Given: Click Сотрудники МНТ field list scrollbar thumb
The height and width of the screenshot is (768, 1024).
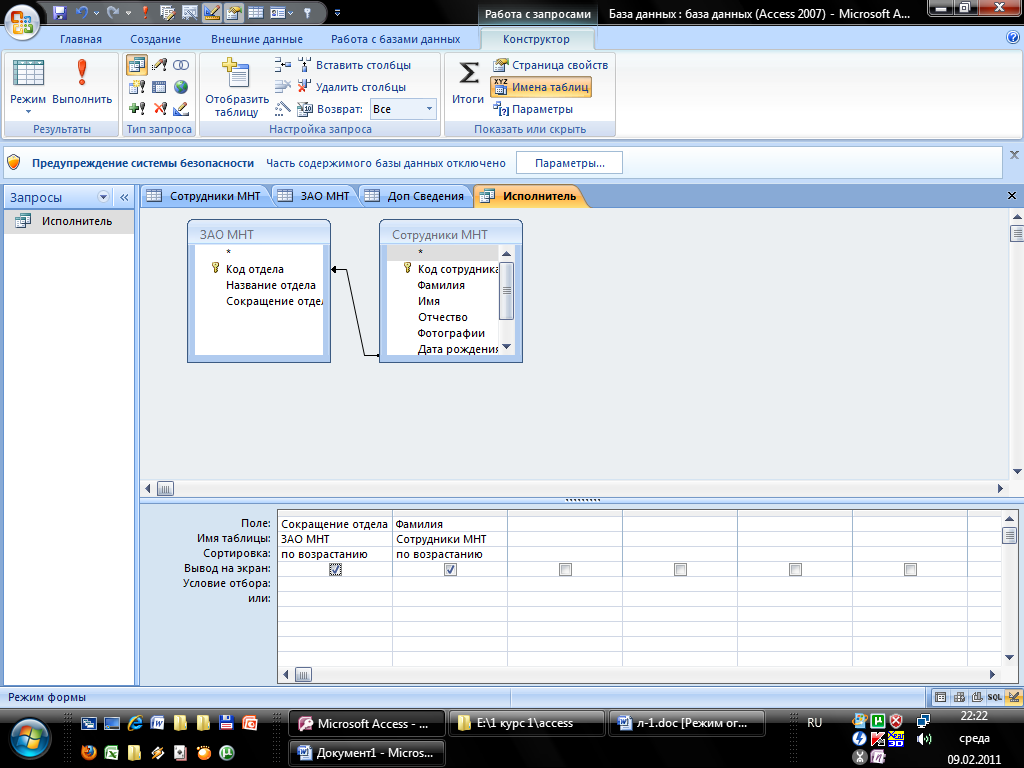Looking at the screenshot, I should [x=506, y=291].
